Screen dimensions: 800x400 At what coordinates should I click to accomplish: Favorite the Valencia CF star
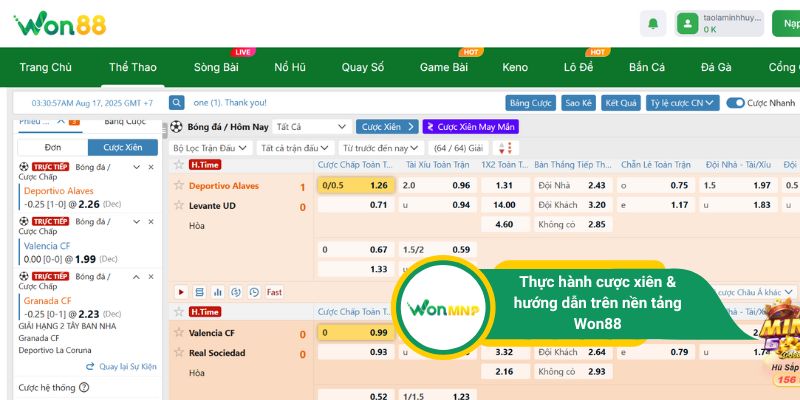click(179, 333)
